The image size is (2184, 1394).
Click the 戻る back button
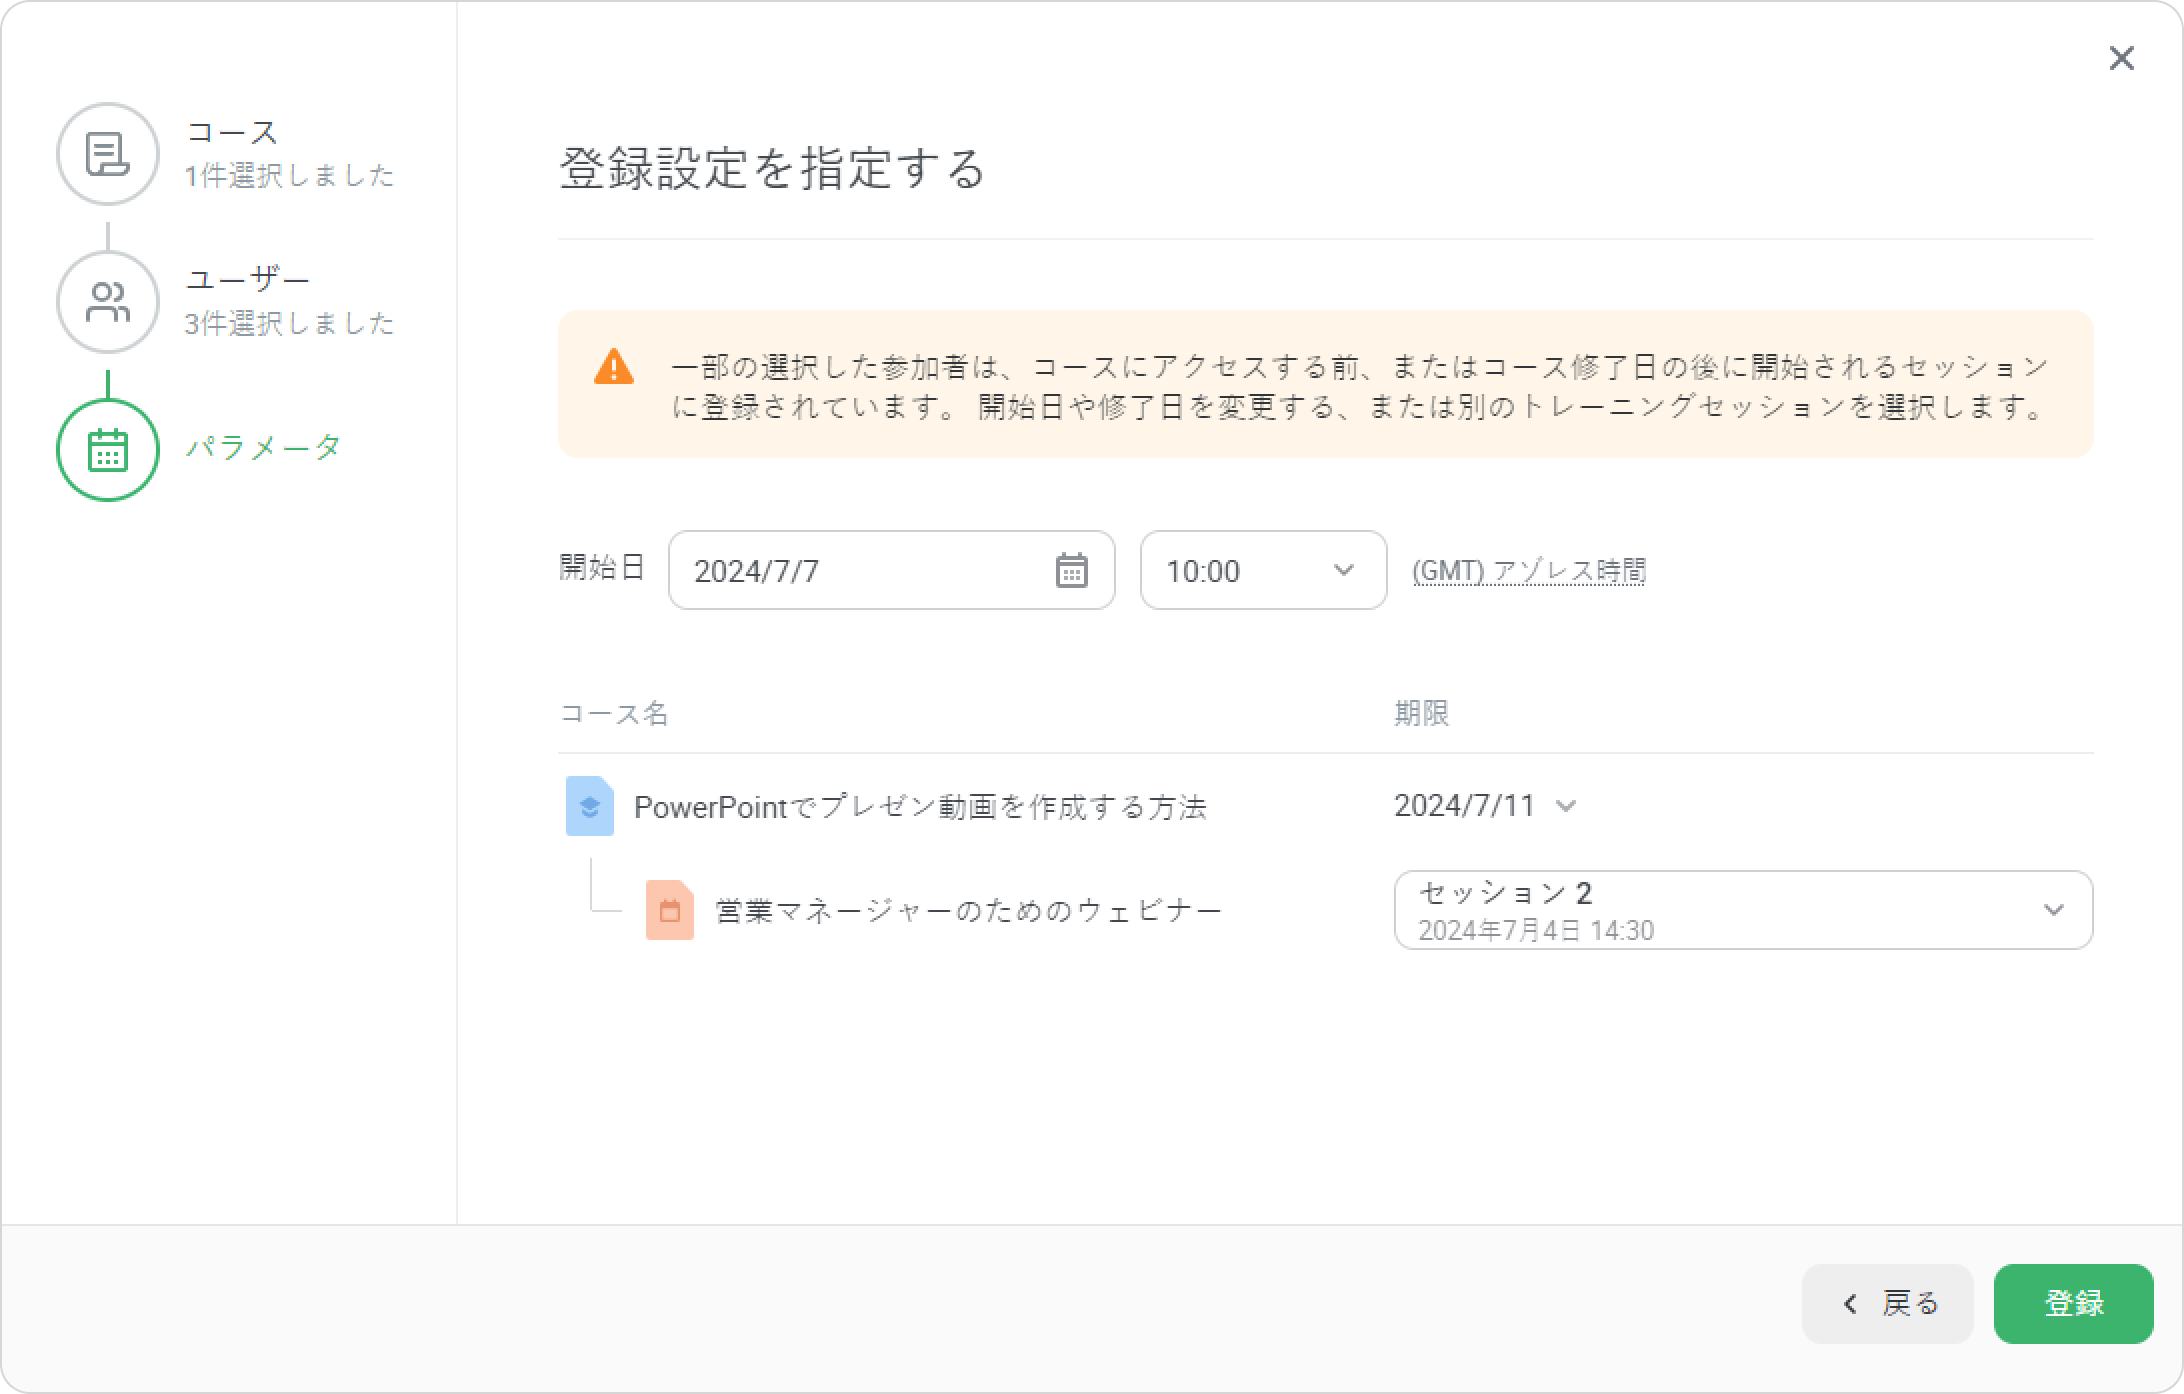[1887, 1303]
